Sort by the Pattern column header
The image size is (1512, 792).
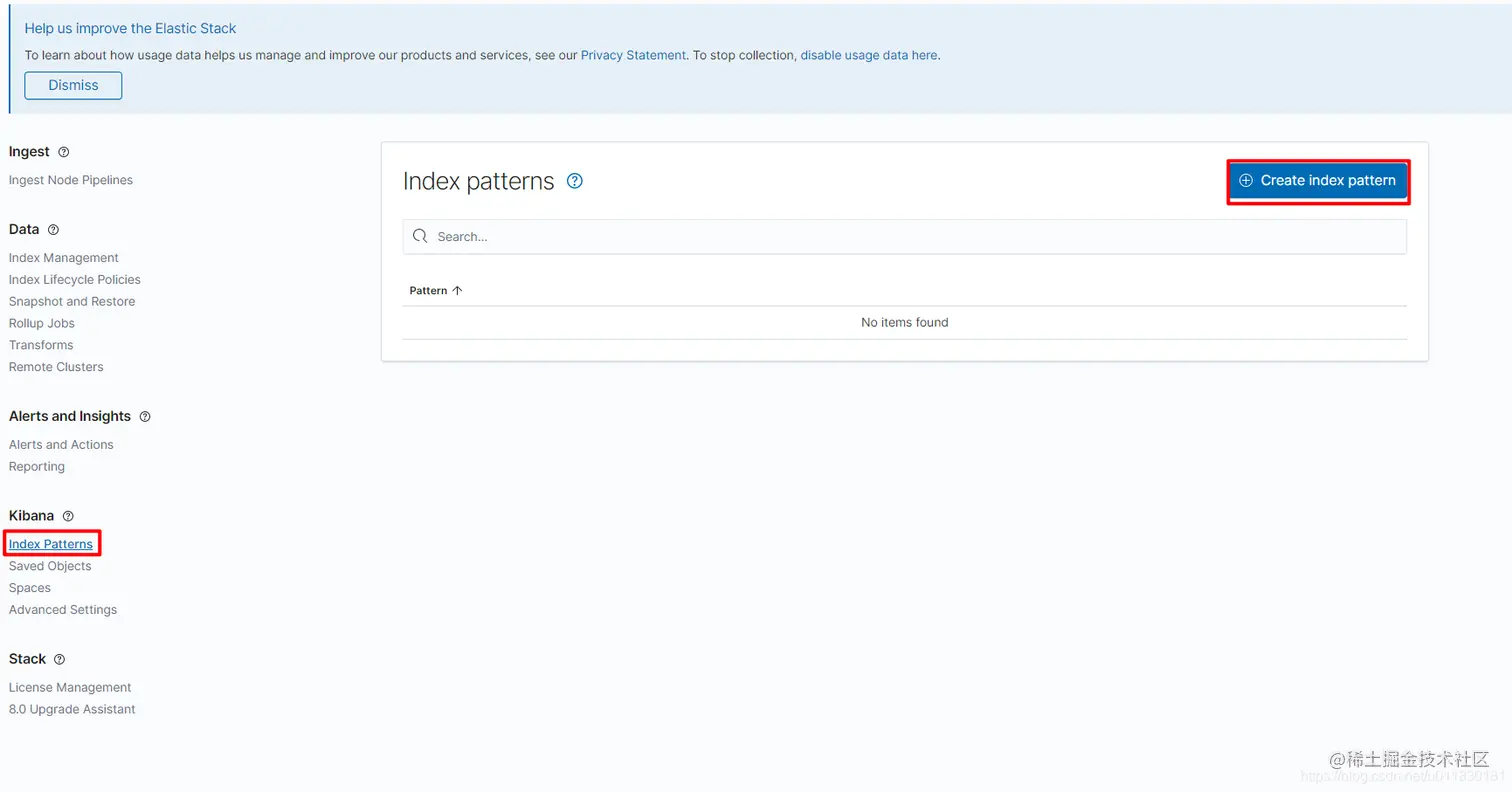click(x=436, y=290)
